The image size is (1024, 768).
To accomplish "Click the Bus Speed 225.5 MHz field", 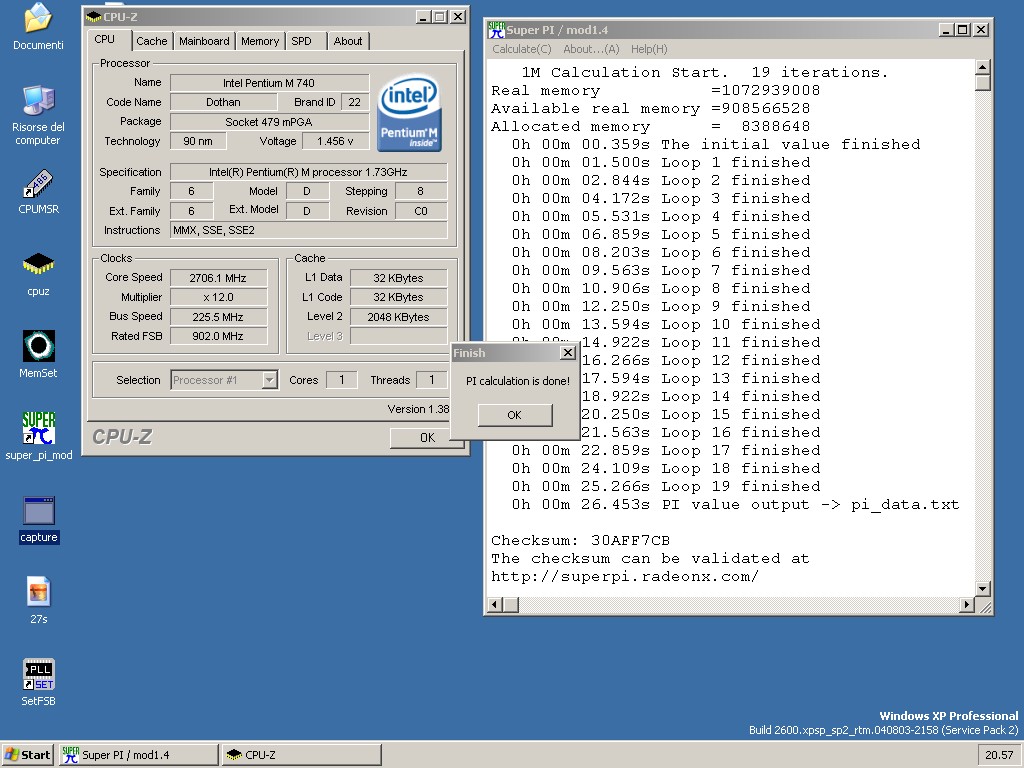I will click(x=218, y=317).
